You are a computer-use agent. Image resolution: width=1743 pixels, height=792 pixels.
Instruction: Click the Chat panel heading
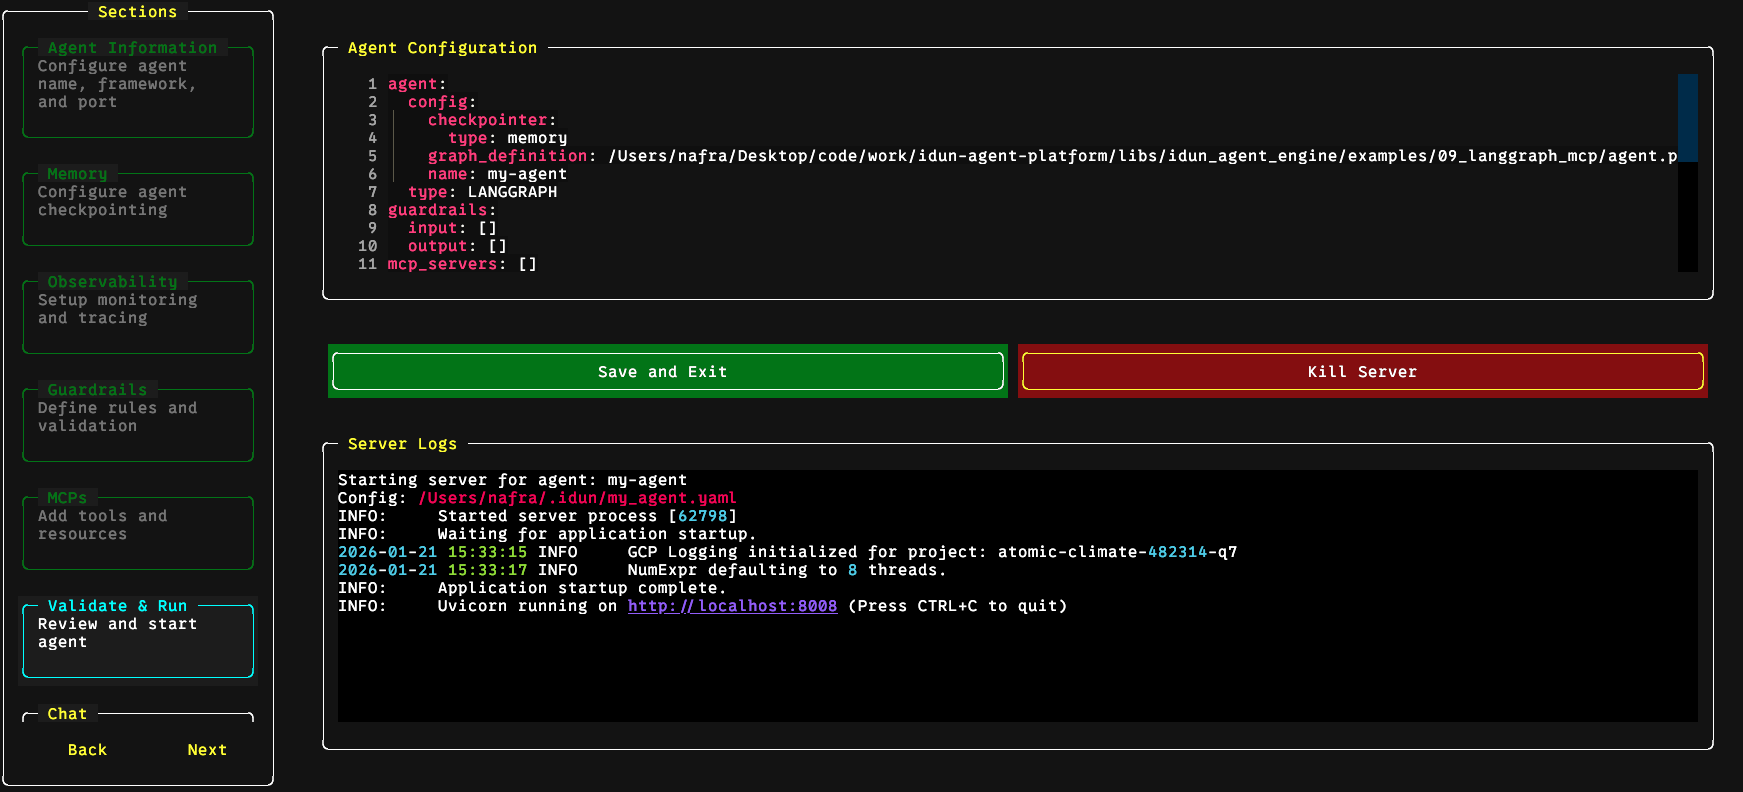[67, 714]
